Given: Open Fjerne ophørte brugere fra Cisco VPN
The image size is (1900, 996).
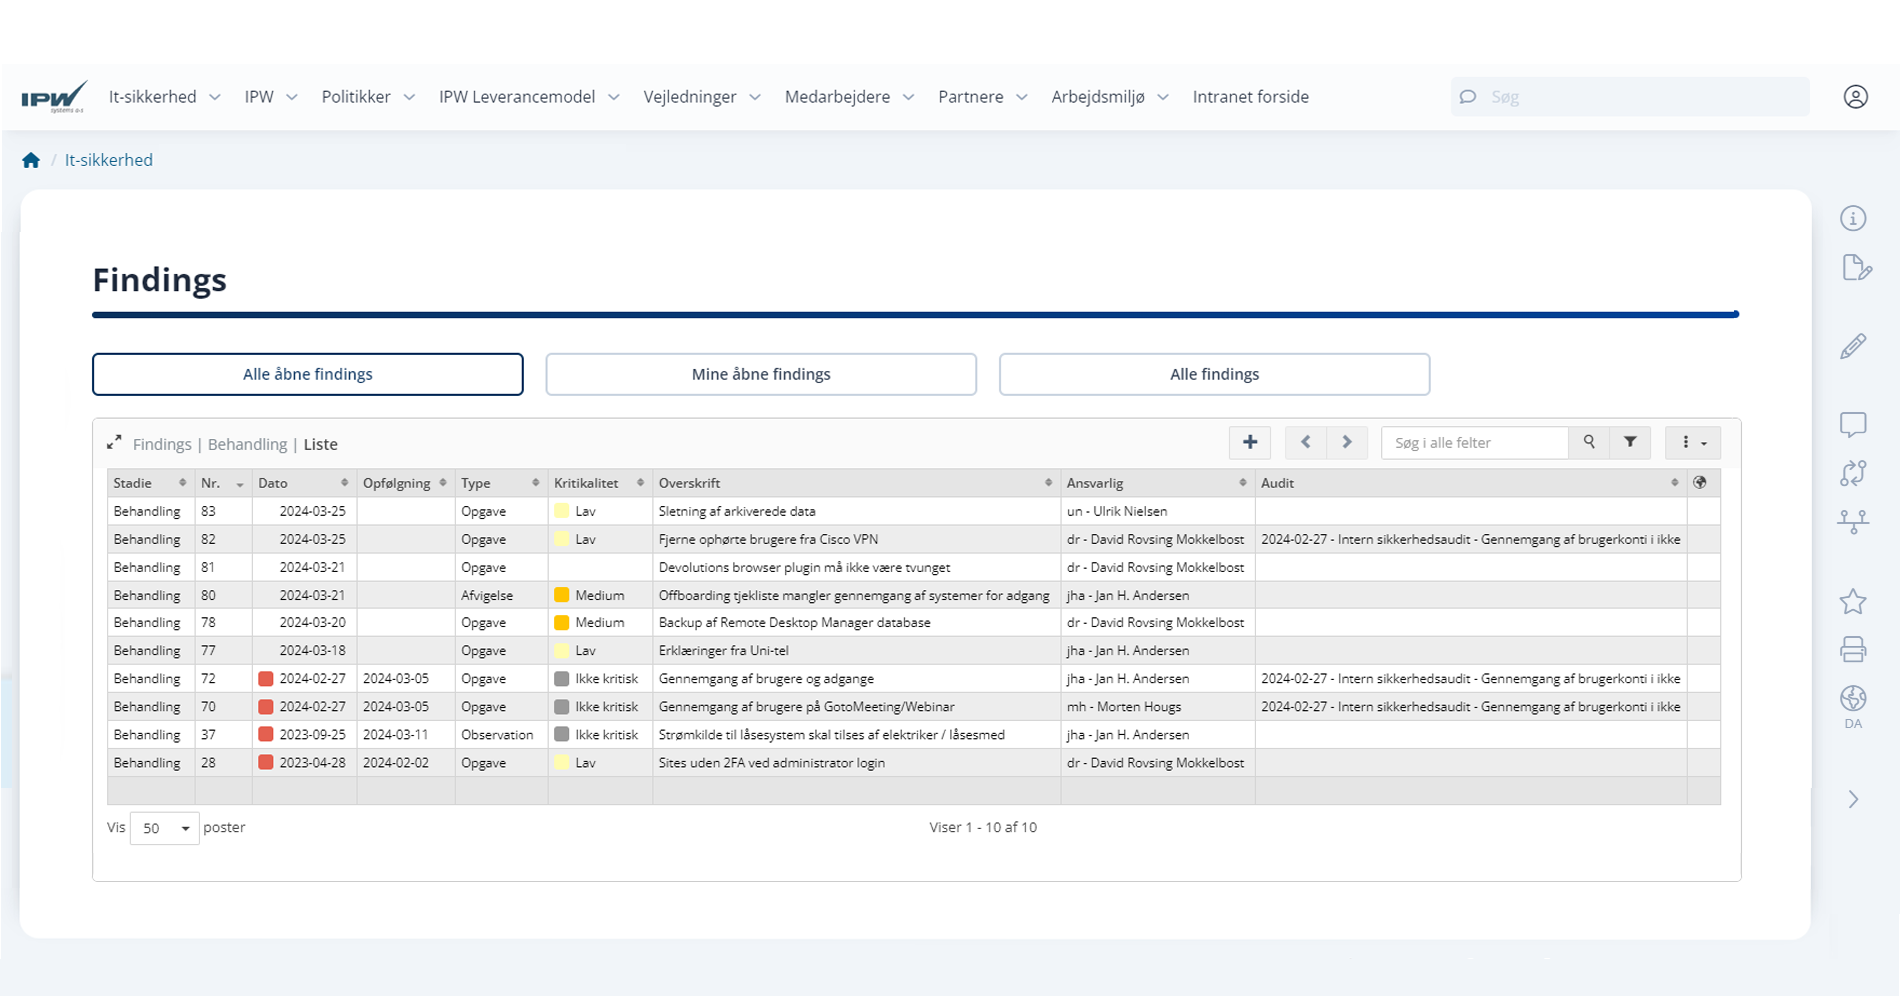Looking at the screenshot, I should pos(768,539).
